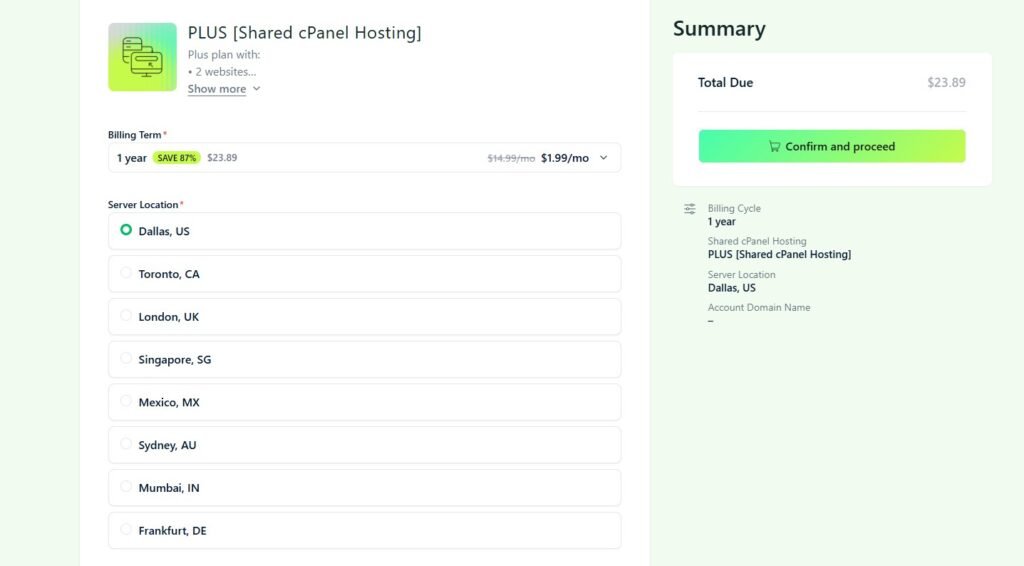This screenshot has width=1024, height=566.
Task: Expand plan details chevron beside Show more
Action: [257, 89]
